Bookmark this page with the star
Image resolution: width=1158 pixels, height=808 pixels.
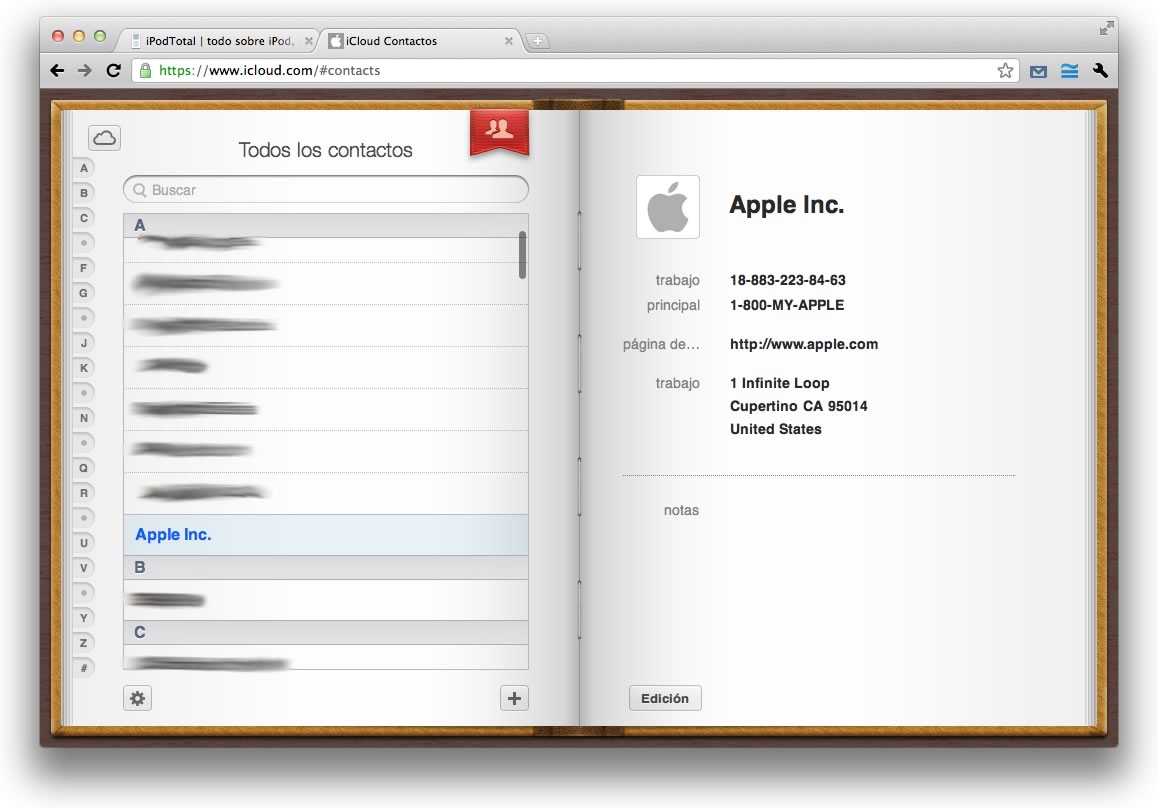point(1005,70)
